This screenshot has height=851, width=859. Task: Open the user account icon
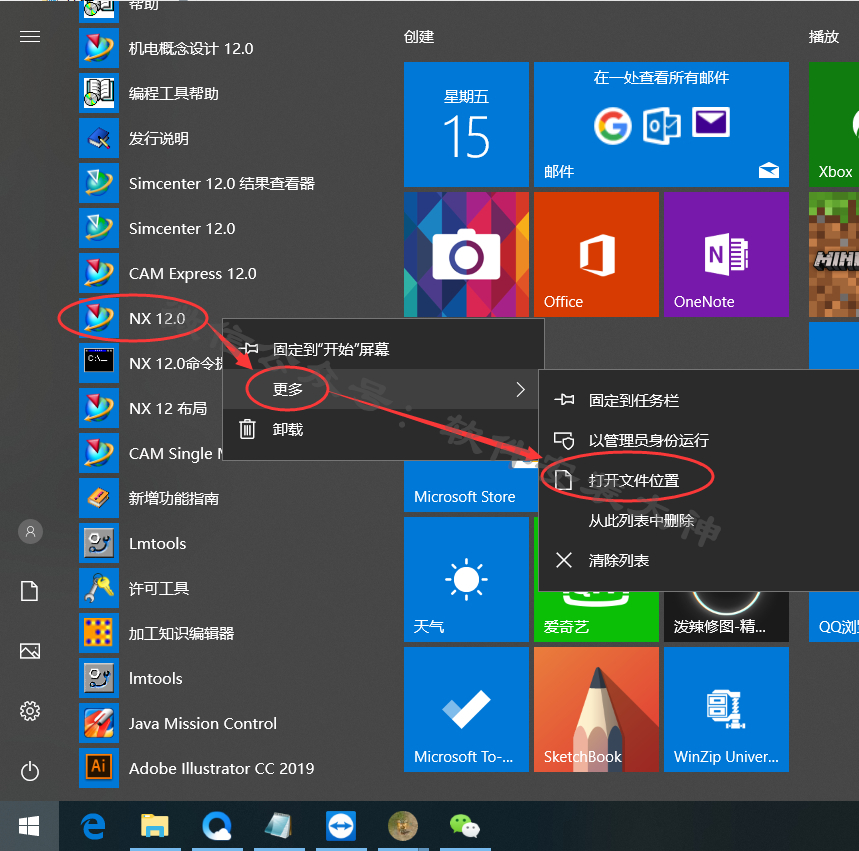click(x=30, y=531)
